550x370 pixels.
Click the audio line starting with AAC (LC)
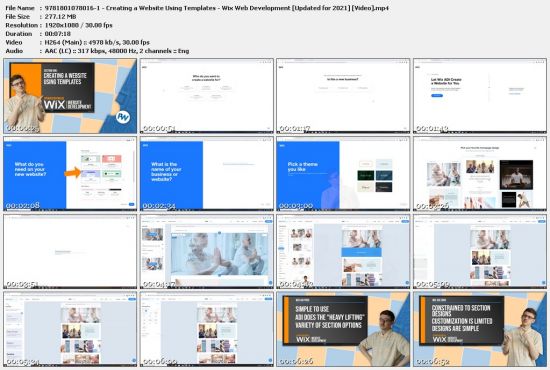click(117, 51)
